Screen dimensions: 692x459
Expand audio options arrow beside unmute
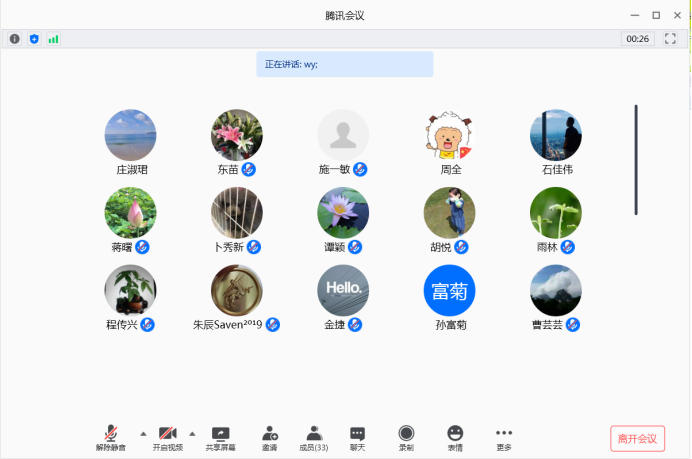[142, 433]
